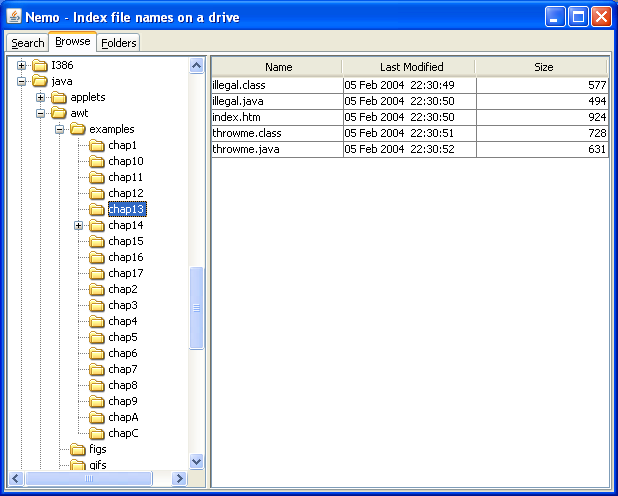Select the chapC folder icon
The height and width of the screenshot is (496, 618).
[97, 433]
